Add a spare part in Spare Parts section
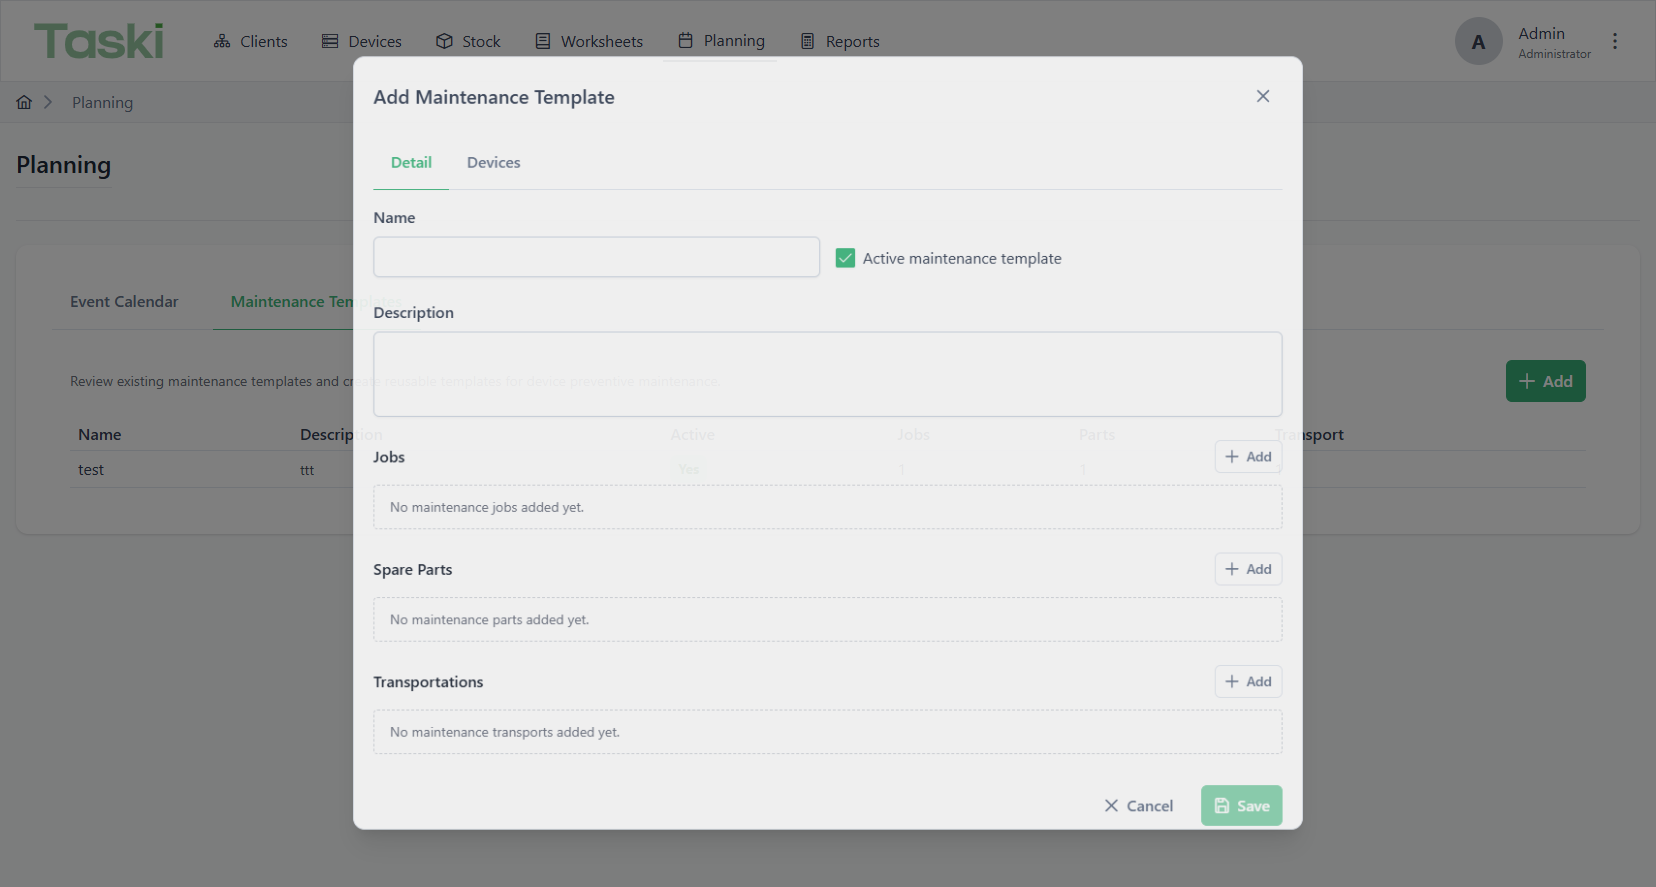This screenshot has width=1656, height=887. pos(1248,569)
